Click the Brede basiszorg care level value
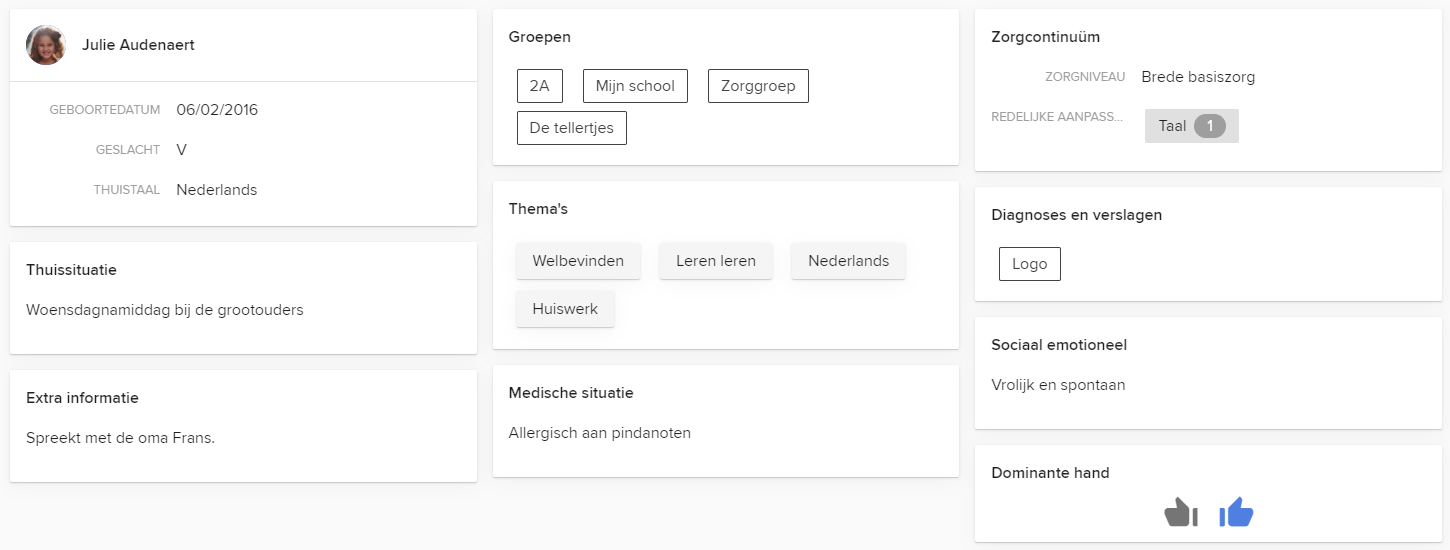This screenshot has height=550, width=1450. point(1198,77)
